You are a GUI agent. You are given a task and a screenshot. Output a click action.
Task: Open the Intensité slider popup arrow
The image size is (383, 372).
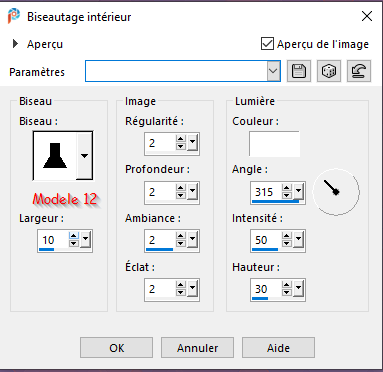pos(298,239)
